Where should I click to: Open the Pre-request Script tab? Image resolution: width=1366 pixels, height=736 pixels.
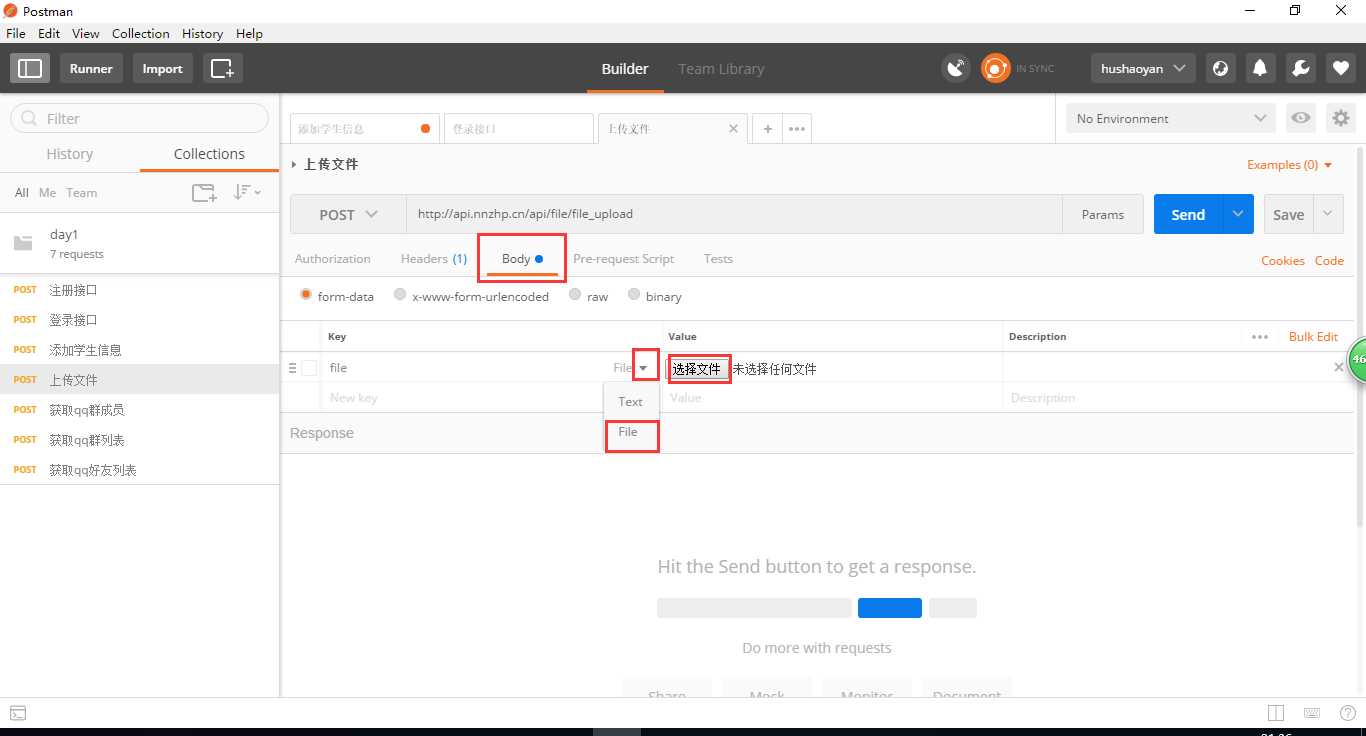pos(623,258)
